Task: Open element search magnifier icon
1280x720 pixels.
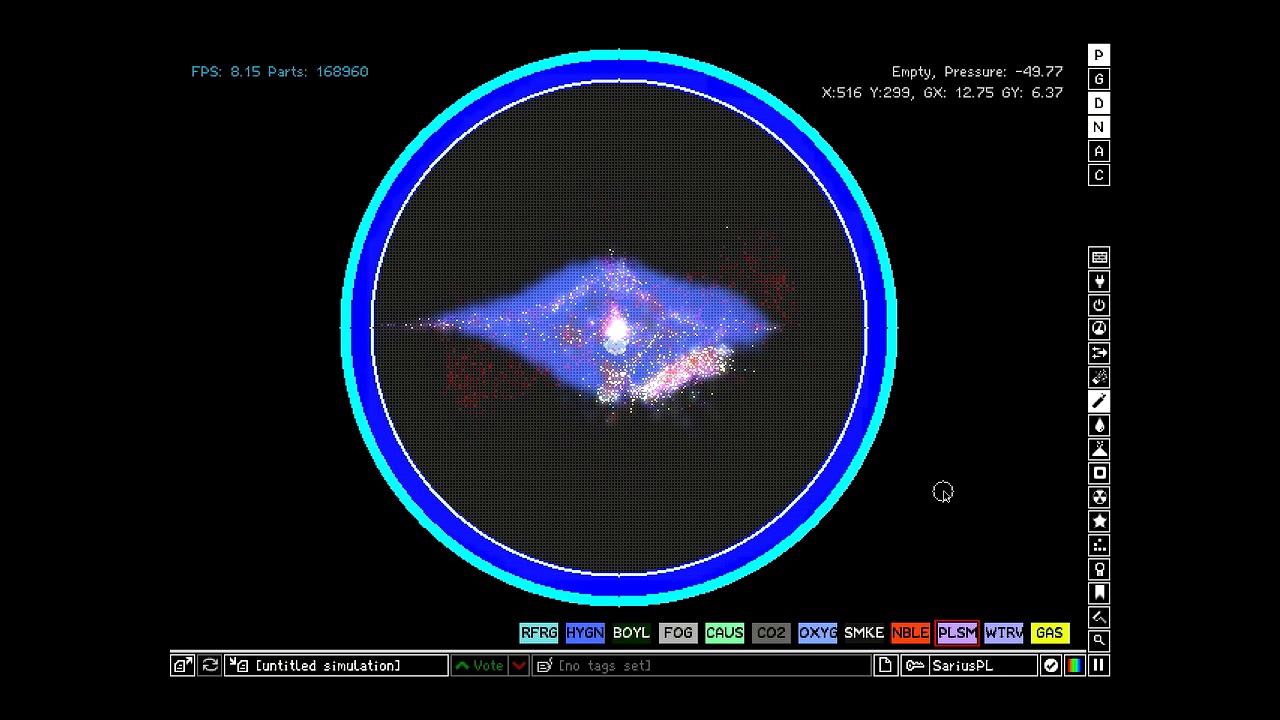Action: pyautogui.click(x=1099, y=641)
